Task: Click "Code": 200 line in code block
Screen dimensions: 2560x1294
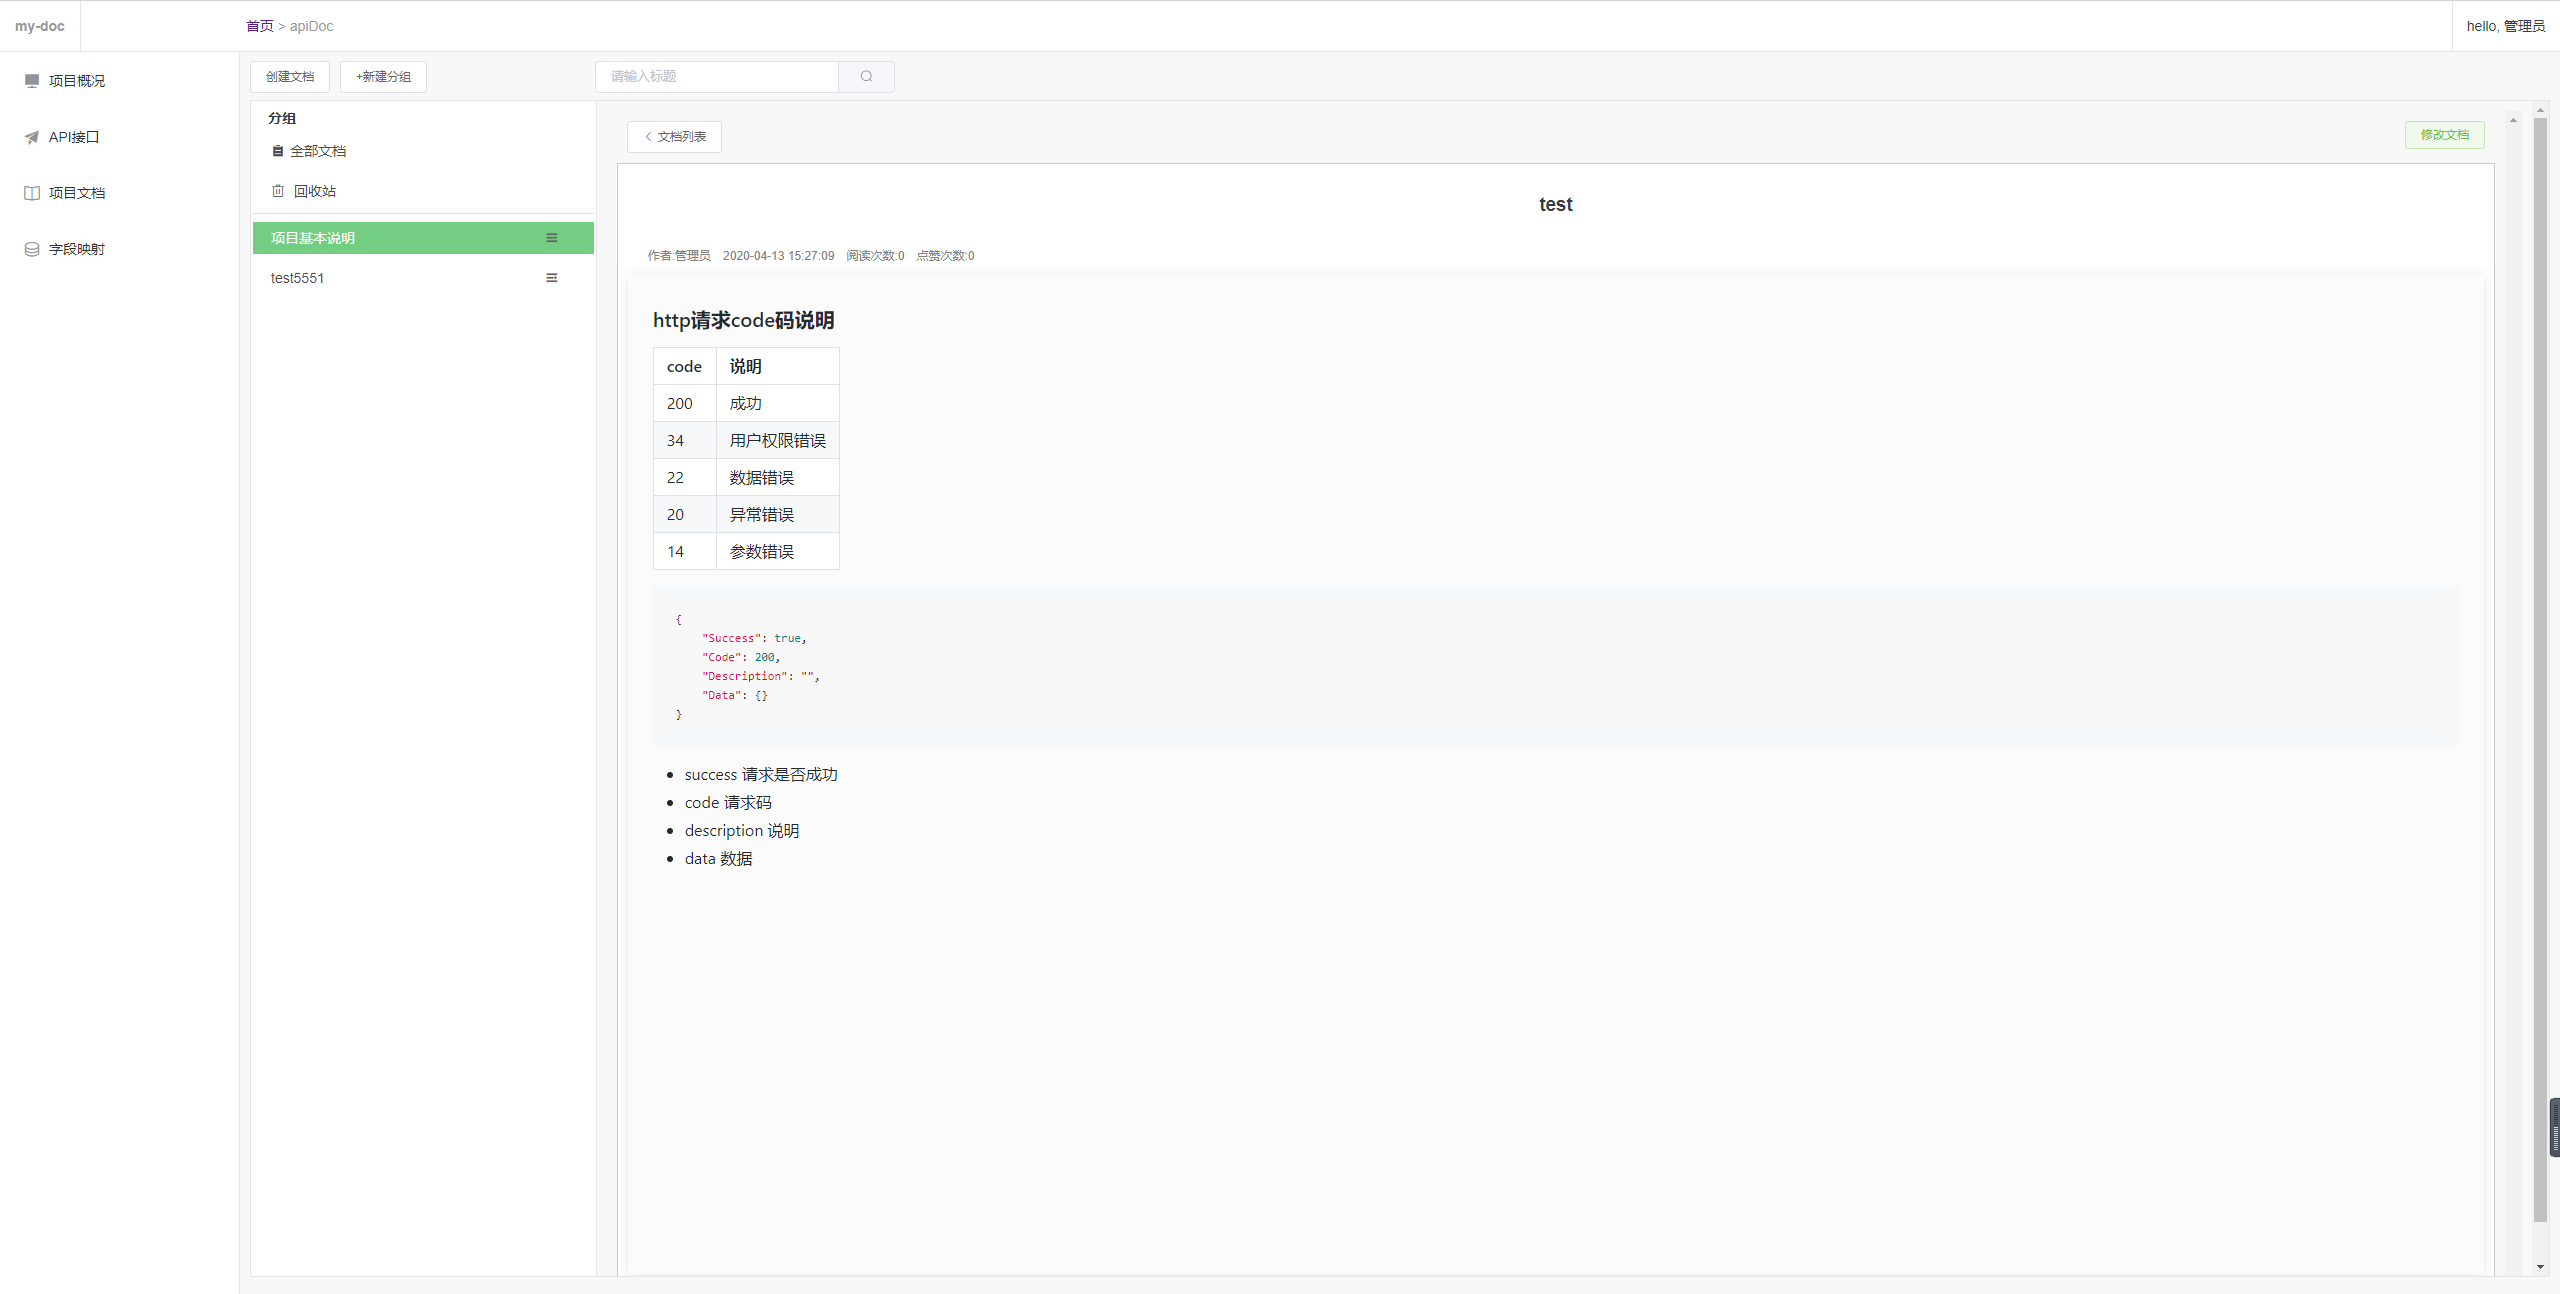Action: [741, 658]
